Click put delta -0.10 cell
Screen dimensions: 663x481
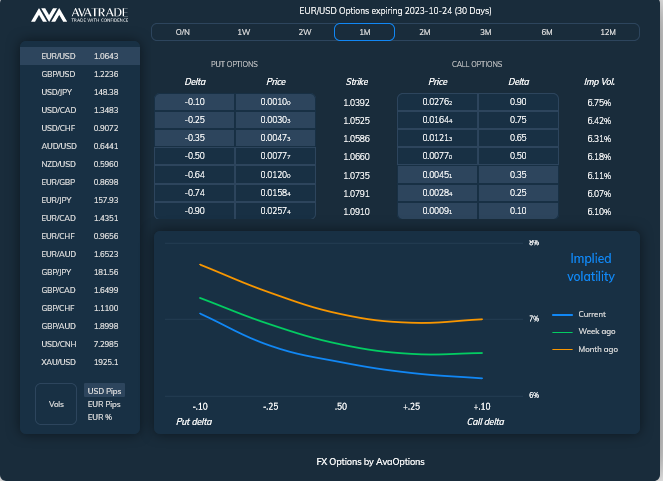[195, 102]
